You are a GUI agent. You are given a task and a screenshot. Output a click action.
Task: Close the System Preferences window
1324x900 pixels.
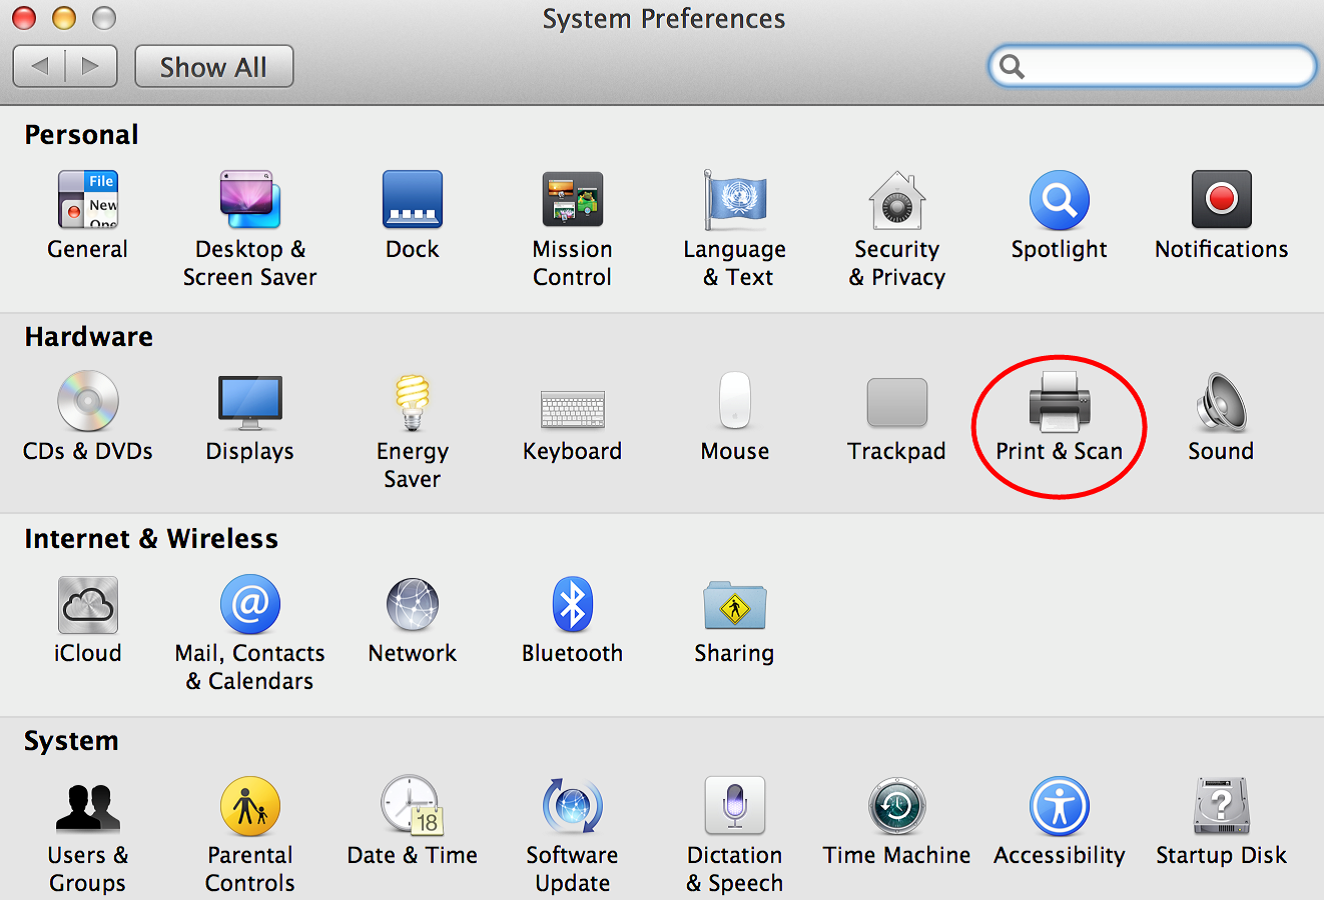tap(24, 18)
